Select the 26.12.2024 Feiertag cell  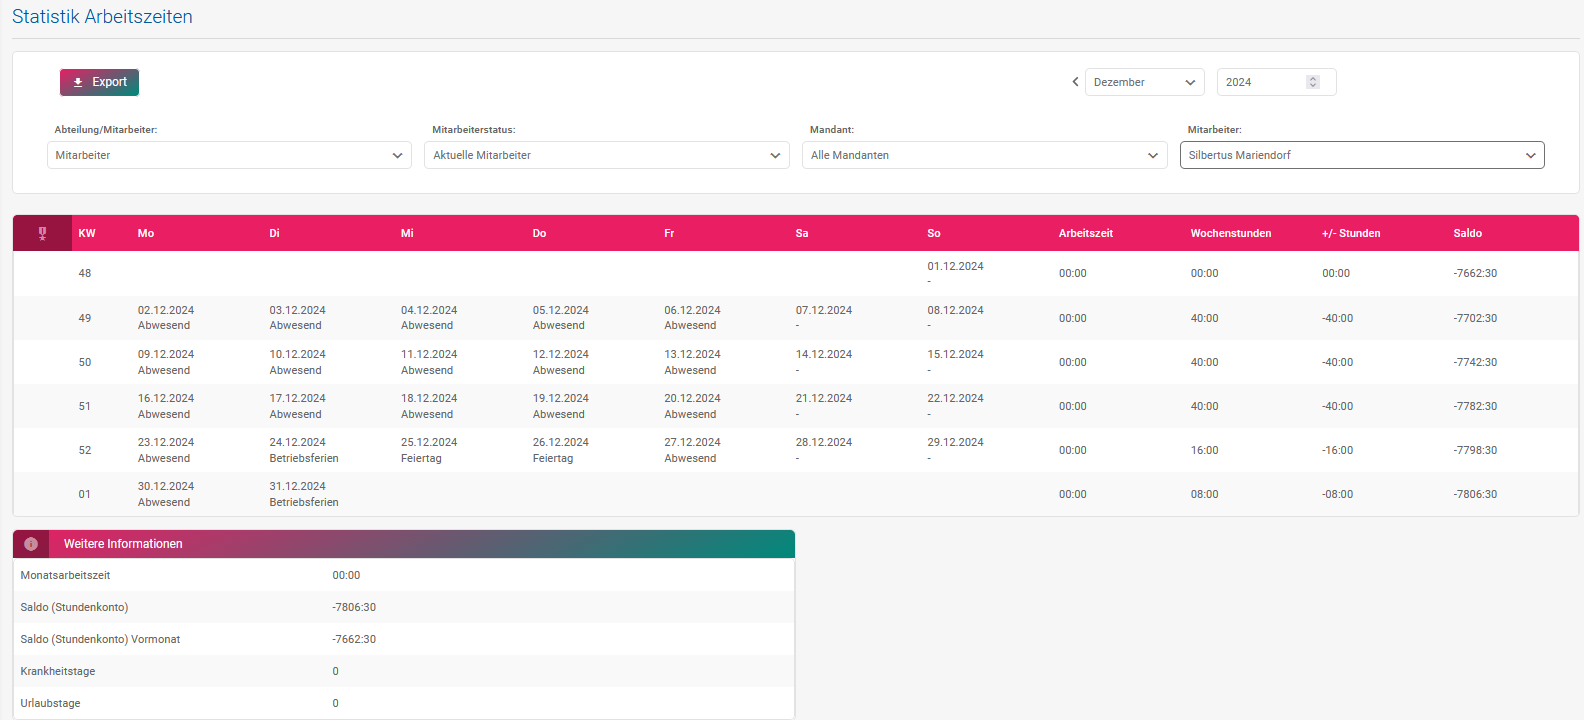pos(560,450)
